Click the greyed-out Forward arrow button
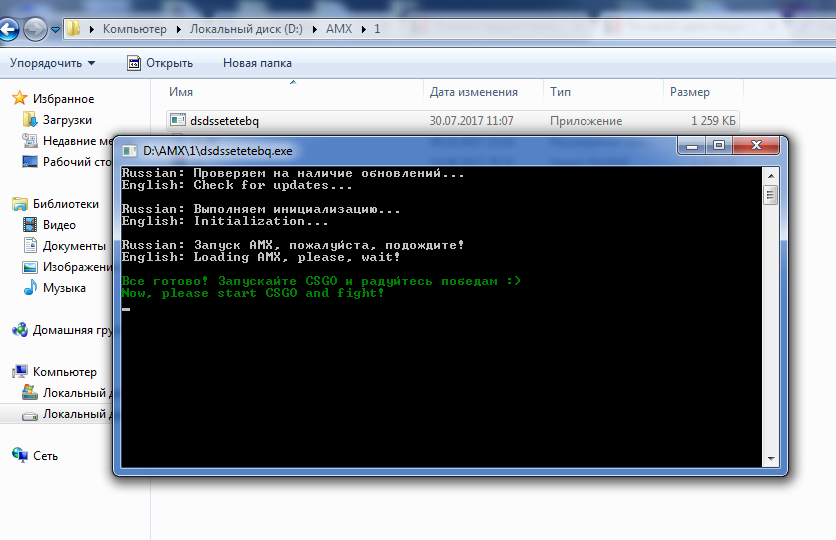The image size is (836, 540). click(x=35, y=29)
